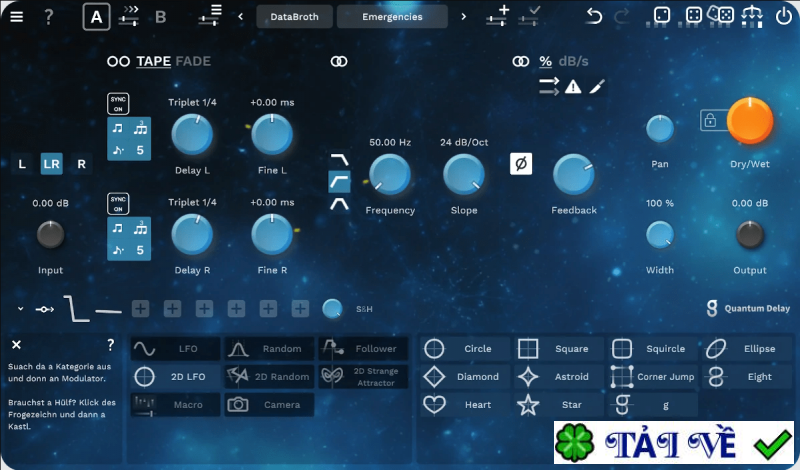Choose the Random modulator category

[x=269, y=349]
